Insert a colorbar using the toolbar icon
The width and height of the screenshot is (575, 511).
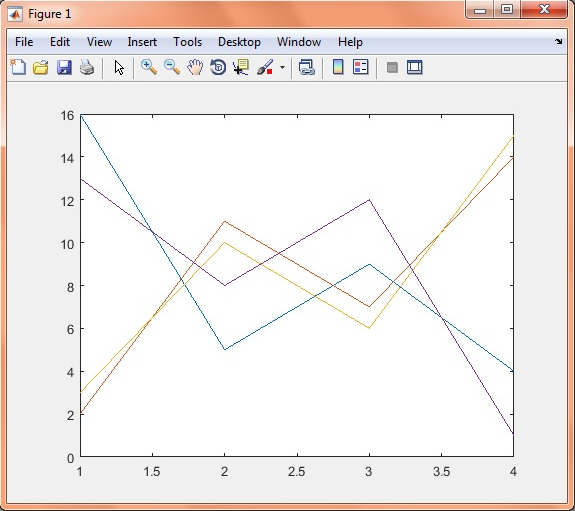click(x=338, y=67)
